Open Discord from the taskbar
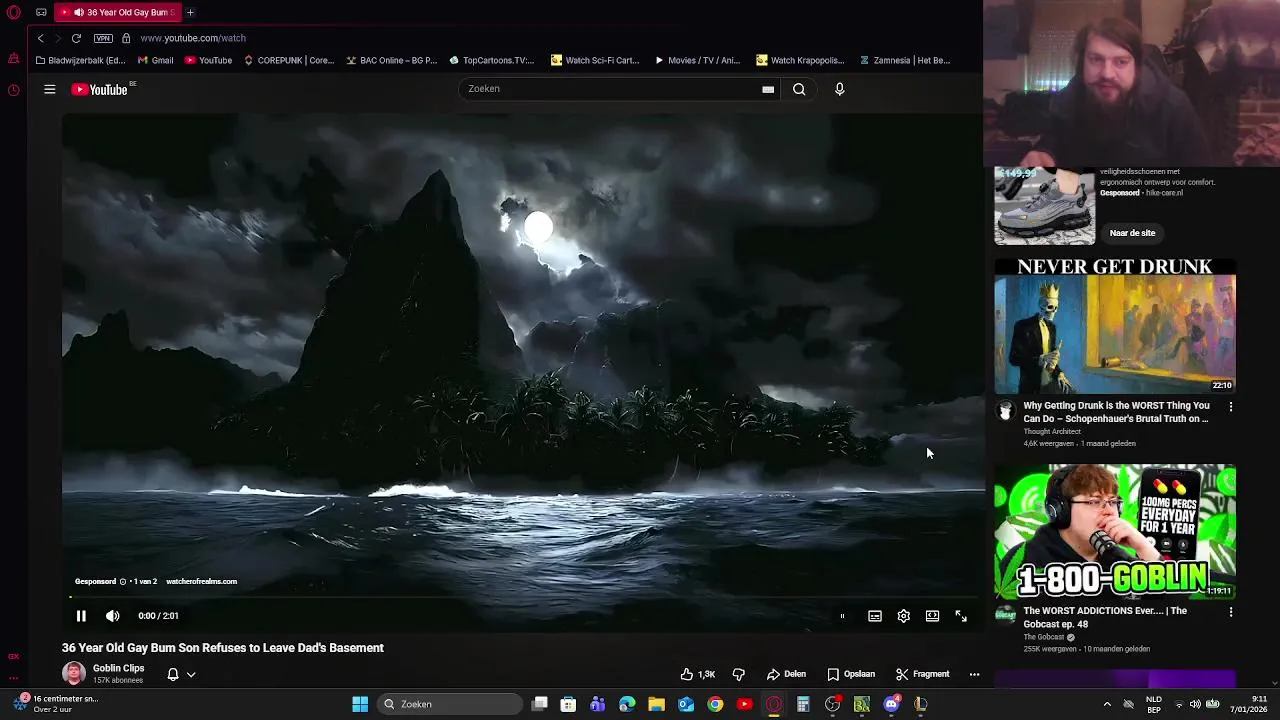Screen dimensions: 1280x720 point(891,704)
